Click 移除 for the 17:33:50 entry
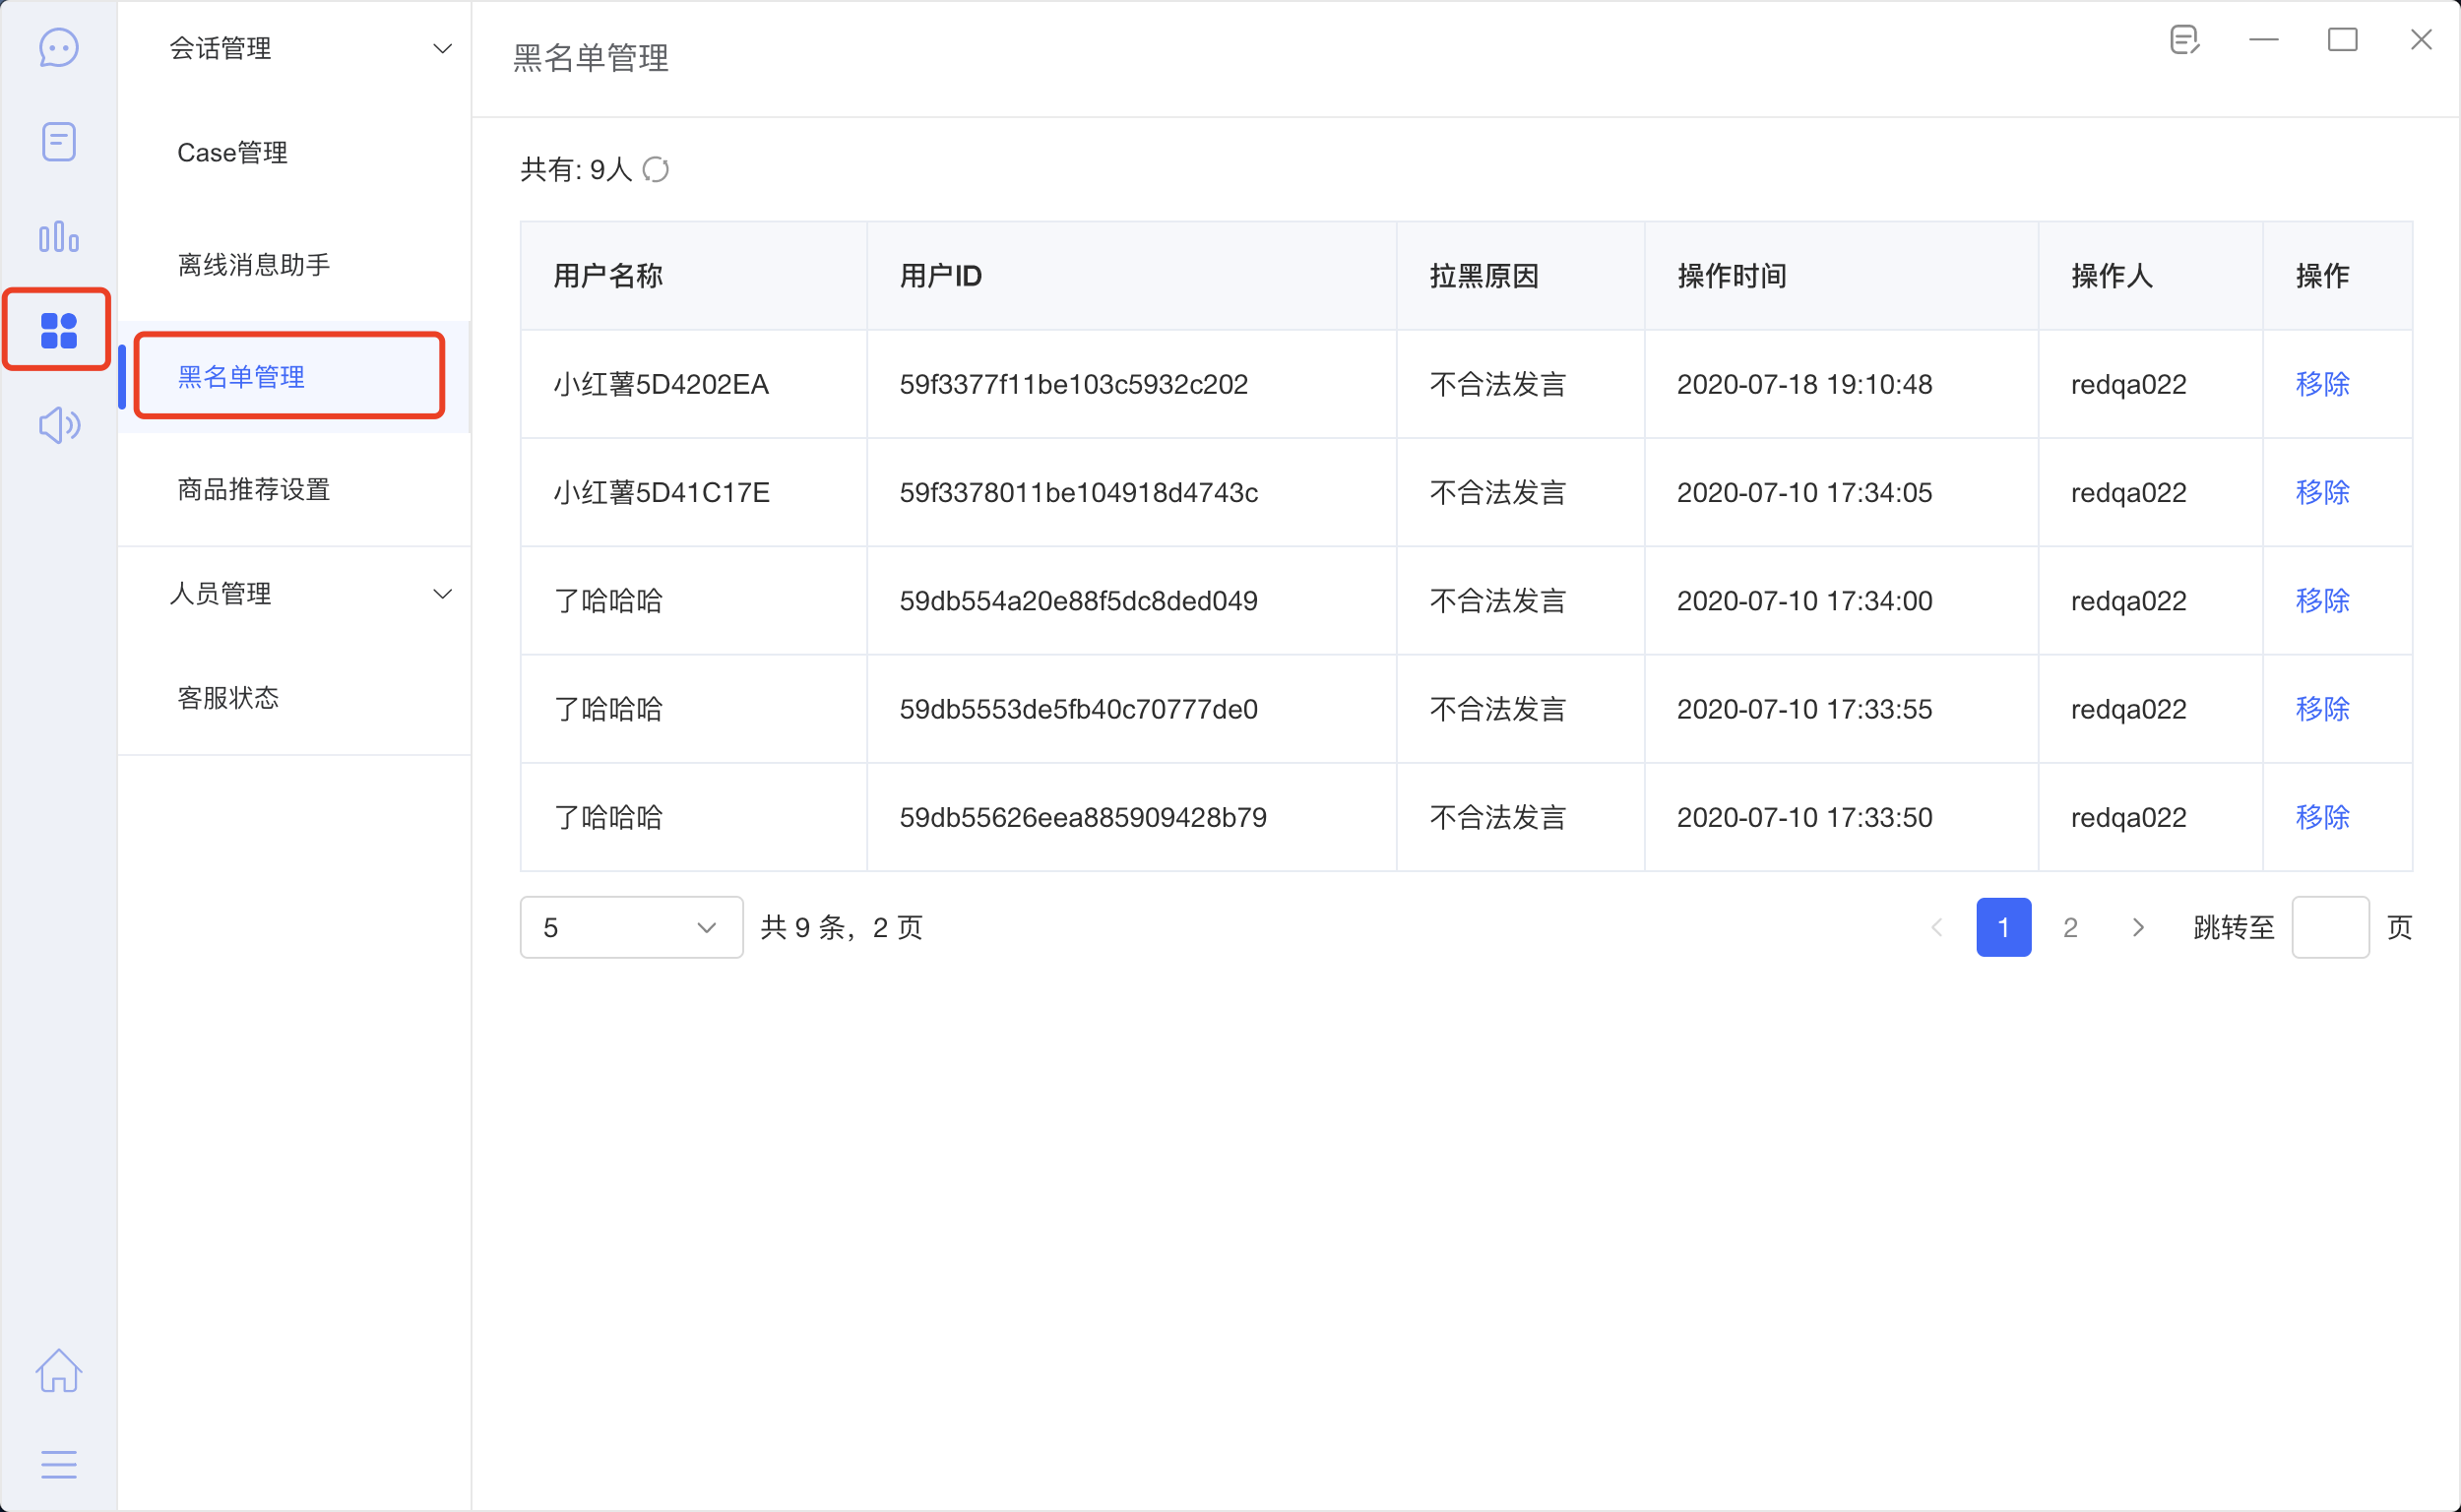The width and height of the screenshot is (2461, 1512). click(2322, 817)
